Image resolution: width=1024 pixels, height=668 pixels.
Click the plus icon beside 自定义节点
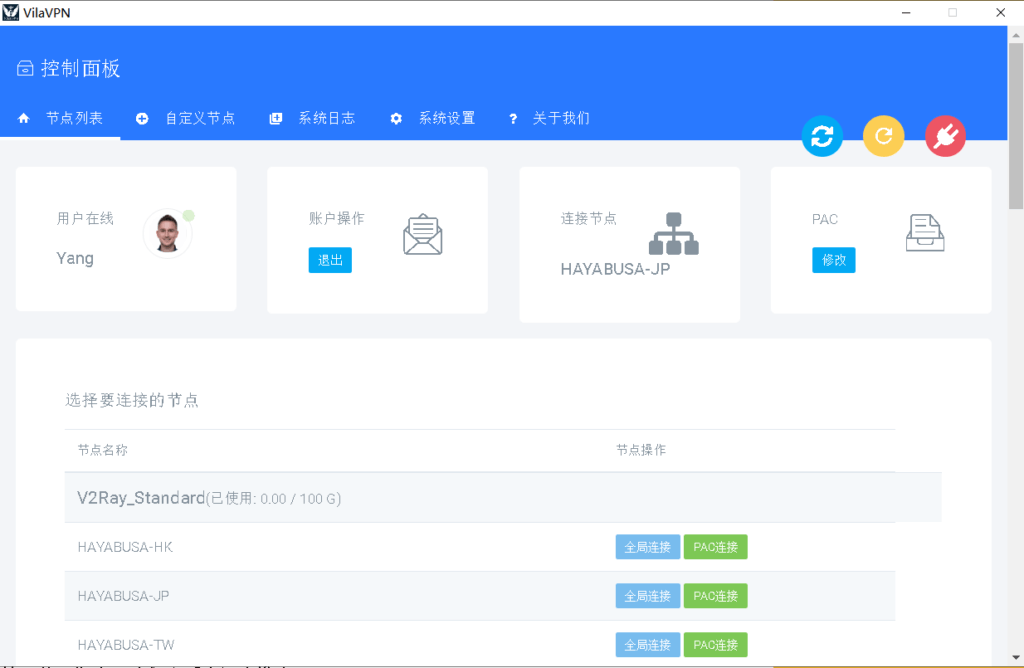click(x=142, y=118)
